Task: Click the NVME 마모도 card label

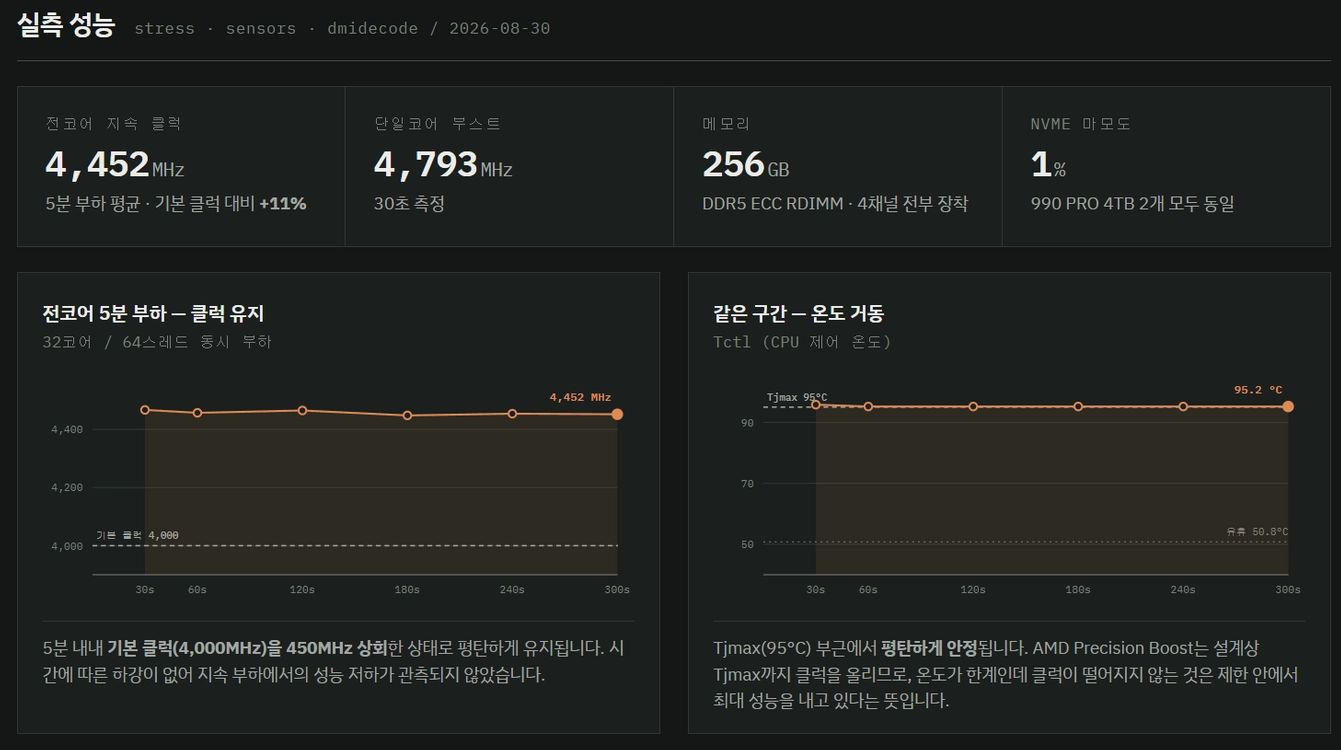Action: tap(1081, 124)
